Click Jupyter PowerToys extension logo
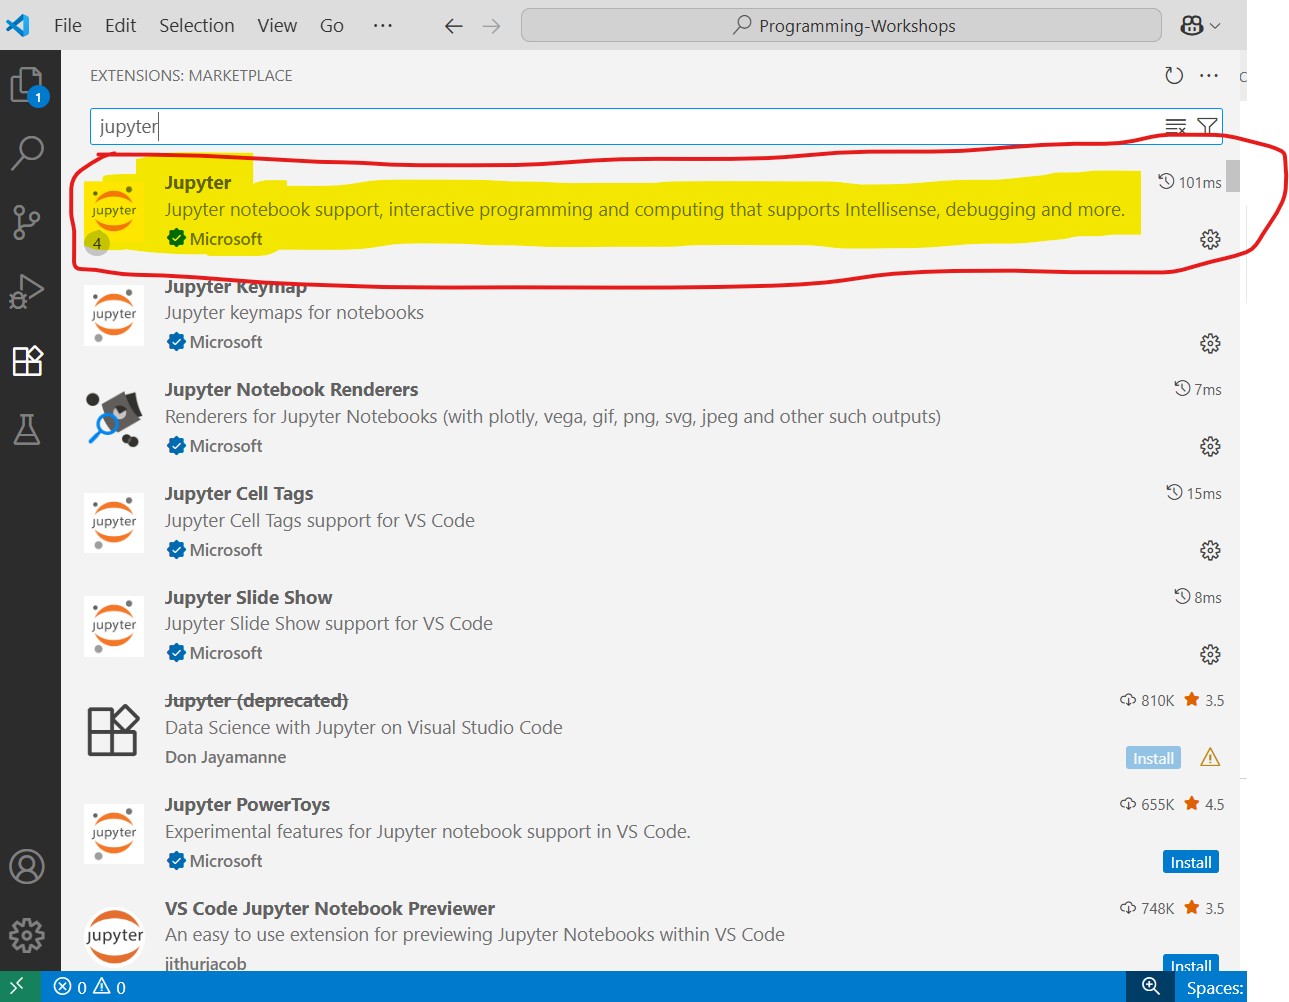The width and height of the screenshot is (1289, 1002). (114, 833)
